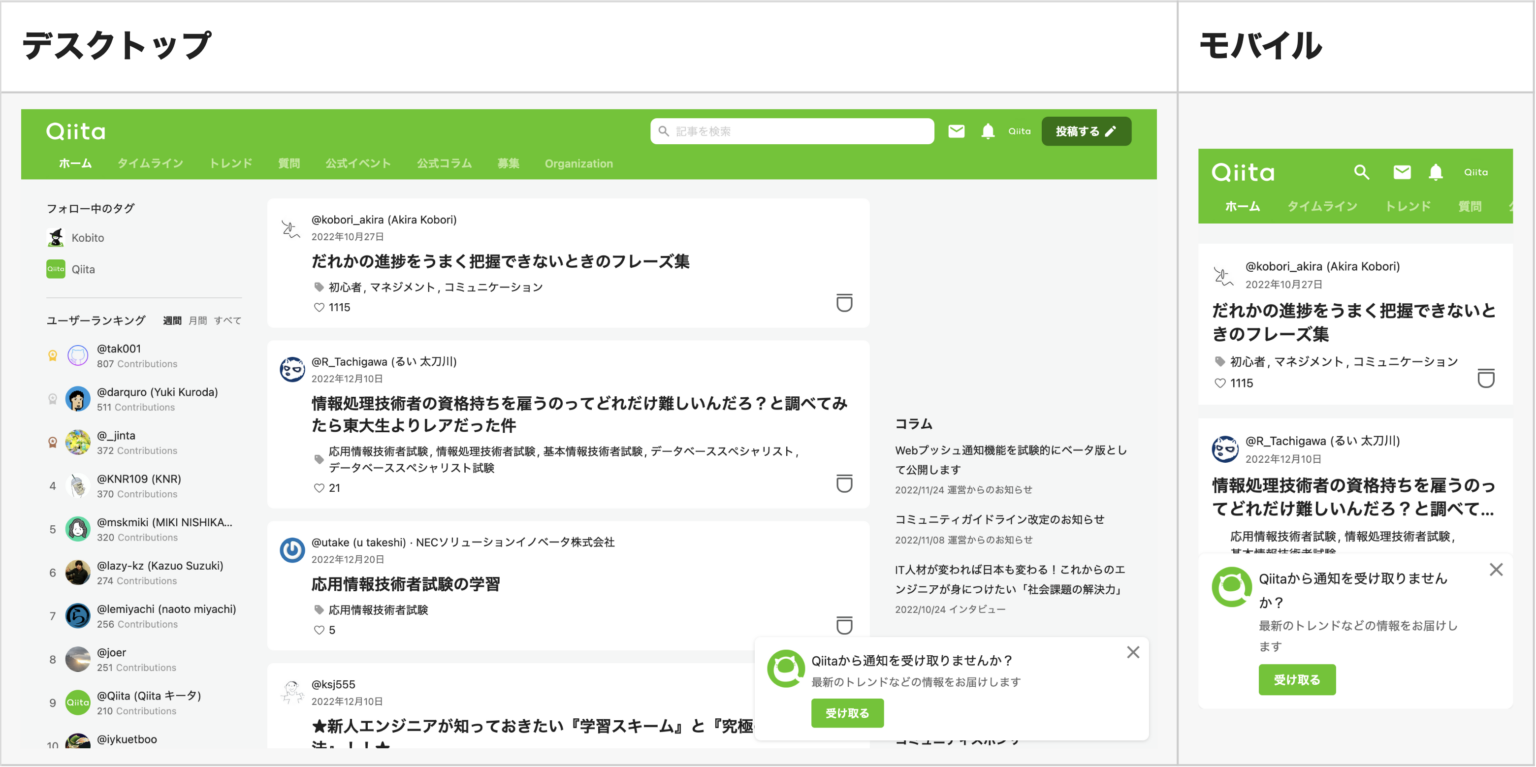Click the mail envelope icon in the desktop header
This screenshot has height=767, width=1536.
956,130
